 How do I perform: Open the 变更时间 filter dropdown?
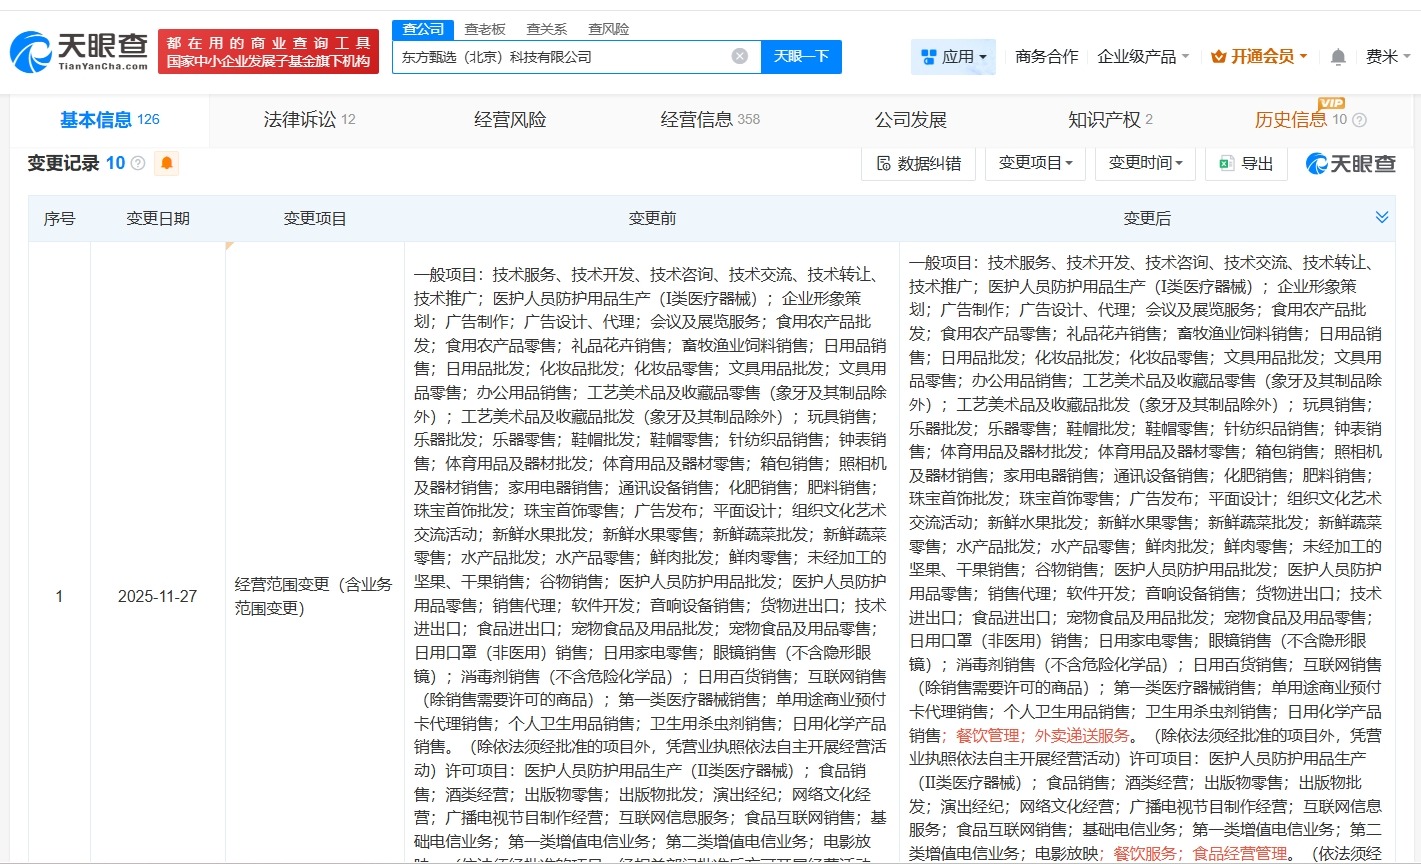(x=1144, y=163)
